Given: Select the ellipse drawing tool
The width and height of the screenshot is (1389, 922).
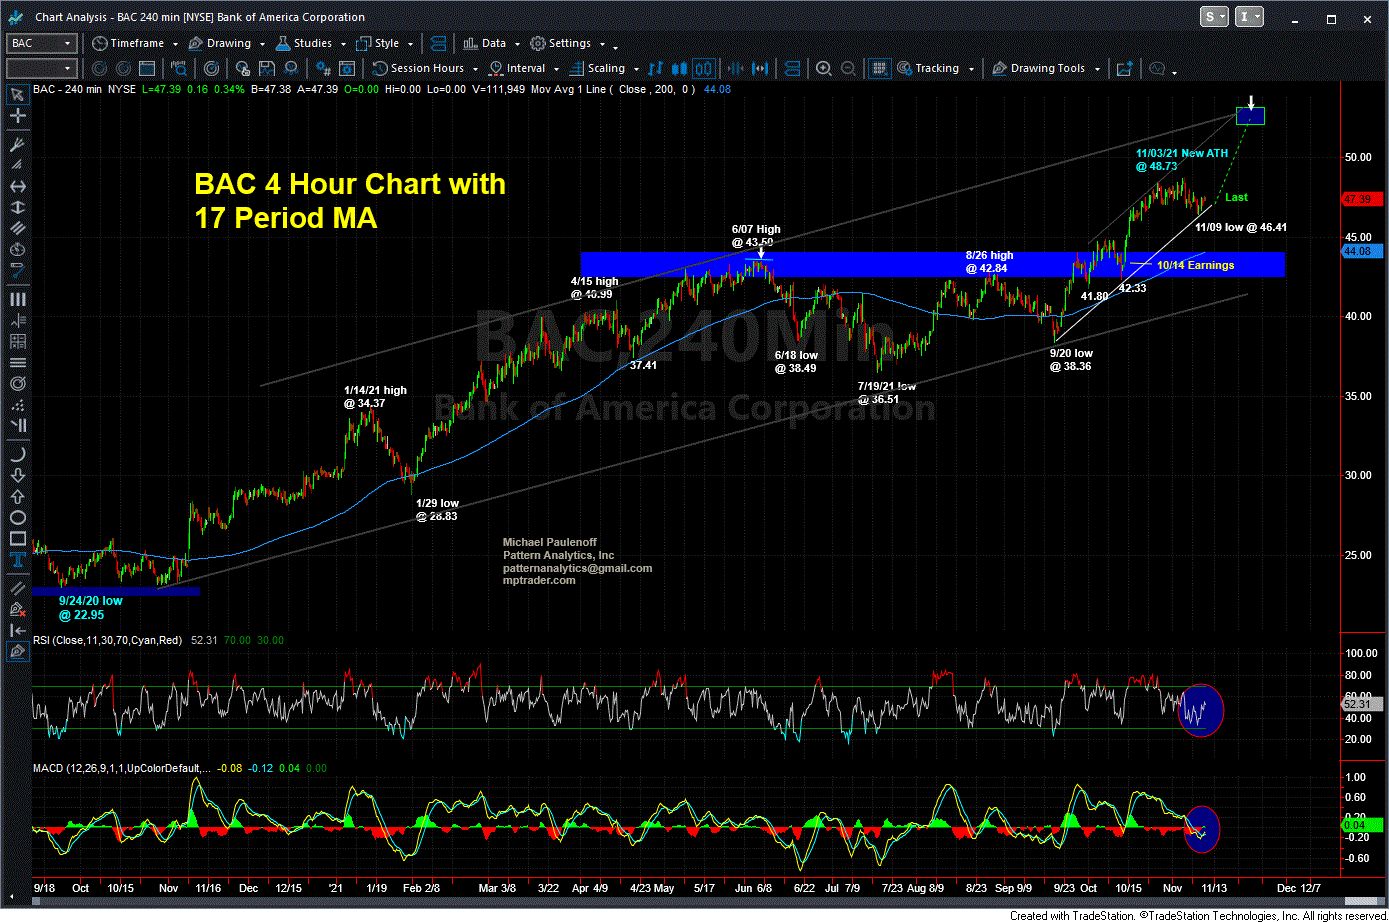Looking at the screenshot, I should click(17, 517).
